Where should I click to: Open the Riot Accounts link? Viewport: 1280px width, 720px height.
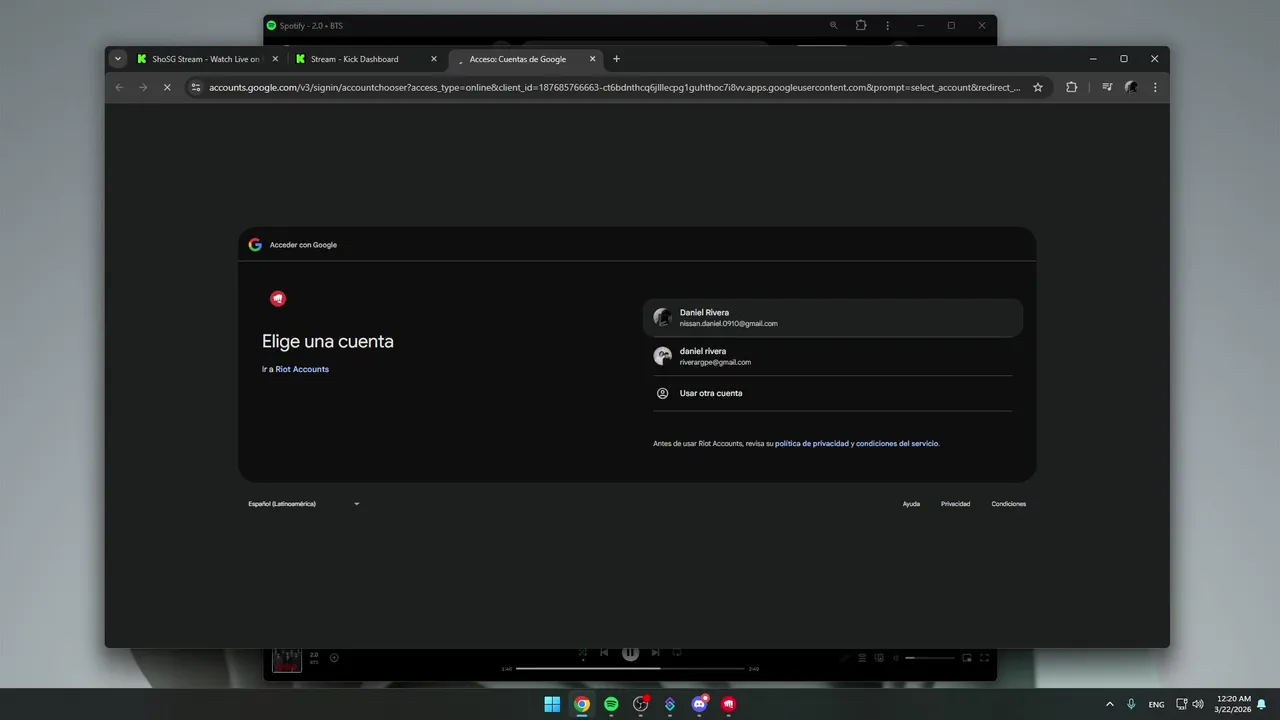tap(302, 369)
